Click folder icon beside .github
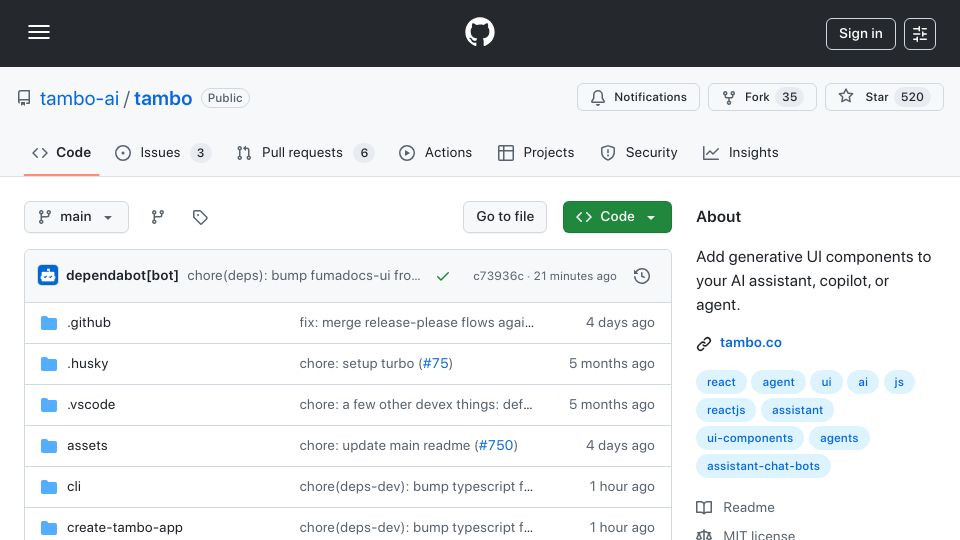The image size is (960, 540). tap(49, 323)
